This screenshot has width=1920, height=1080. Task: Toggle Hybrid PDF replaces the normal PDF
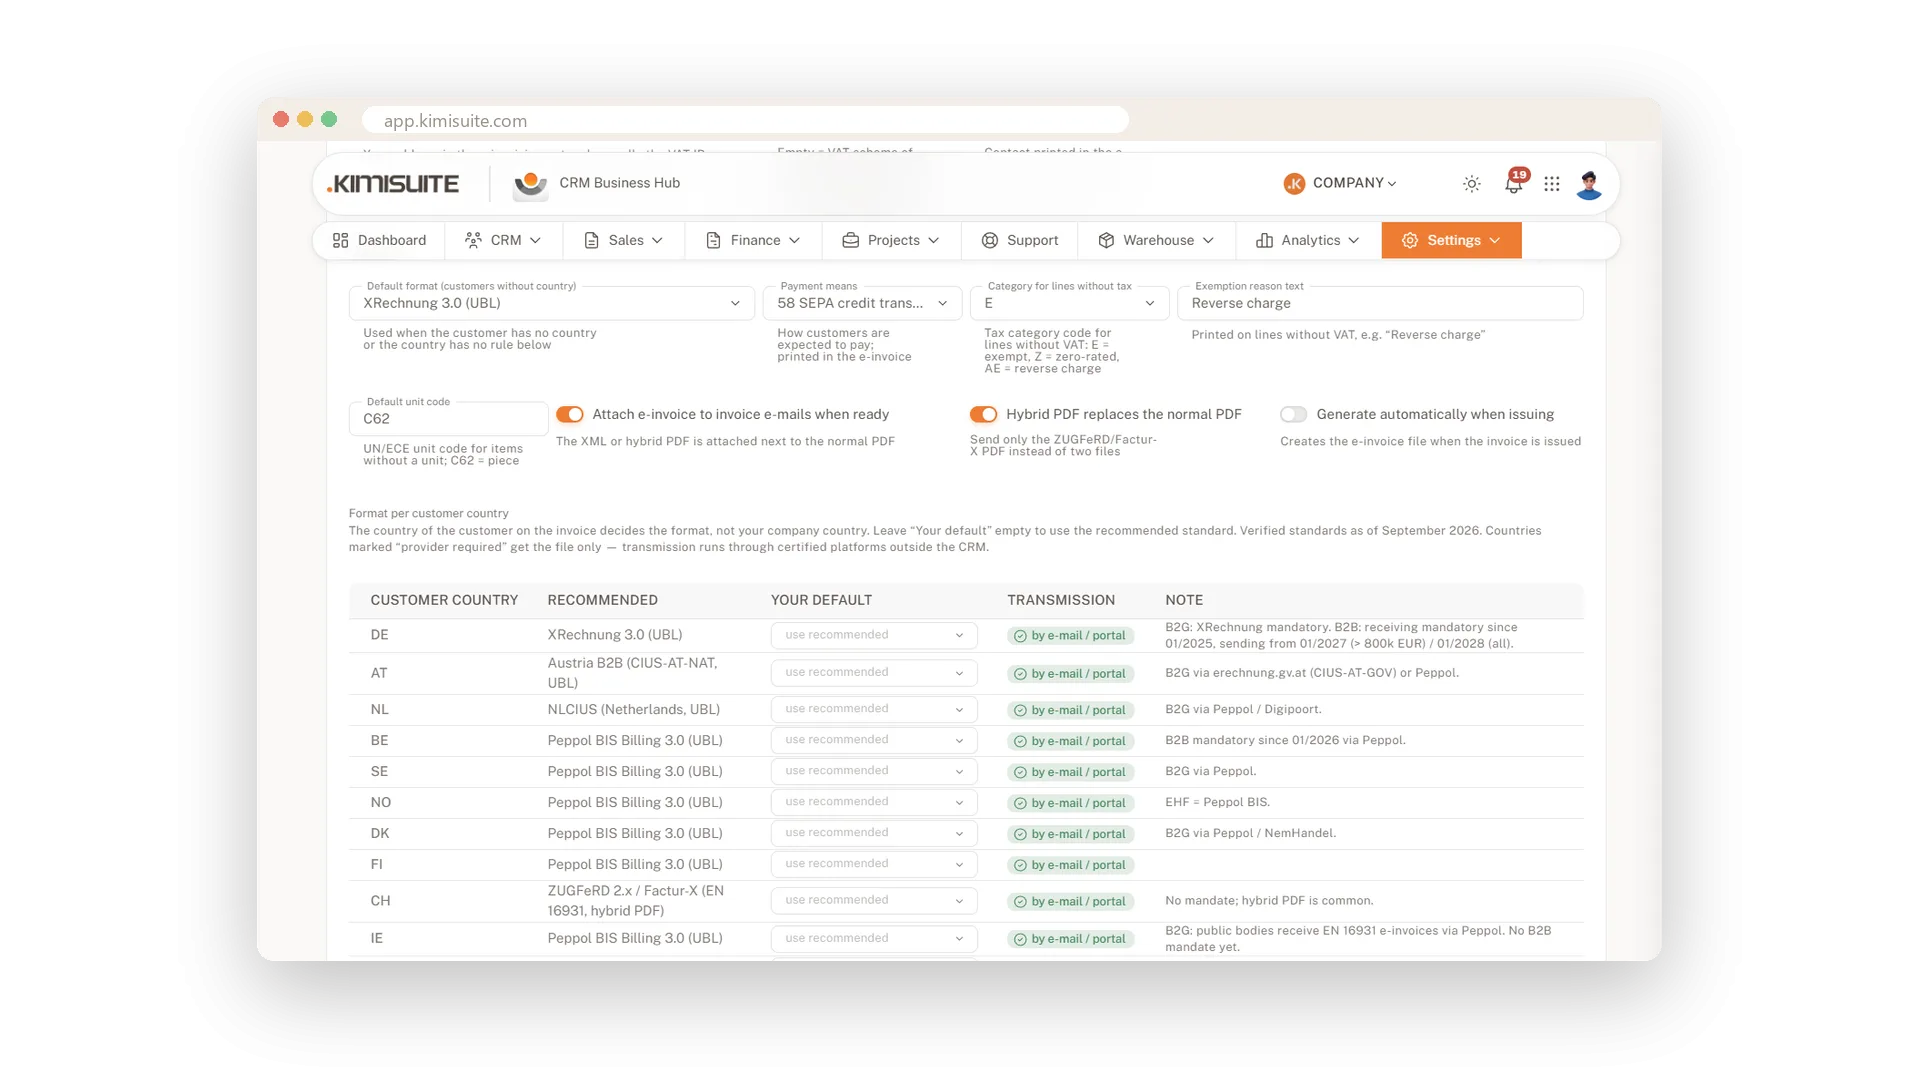pyautogui.click(x=984, y=414)
